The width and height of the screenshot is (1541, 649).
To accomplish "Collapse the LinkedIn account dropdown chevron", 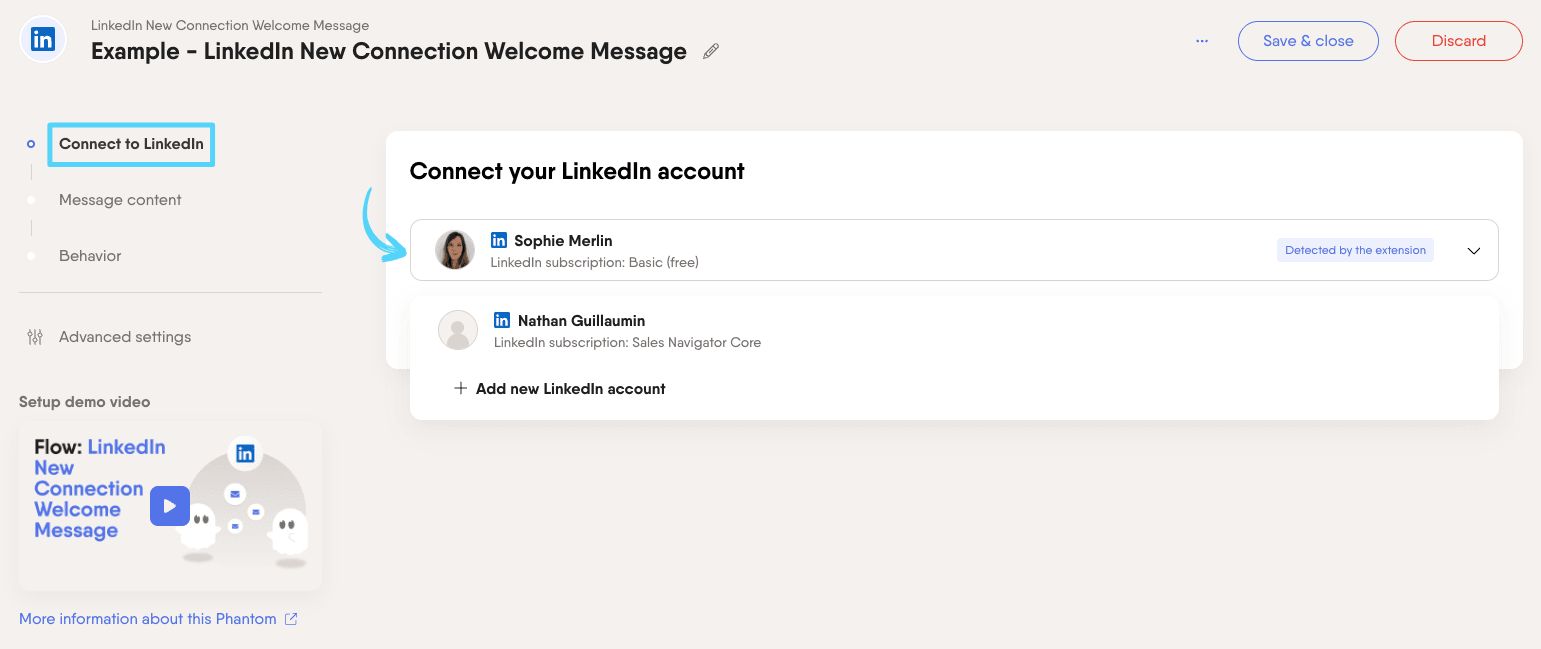I will [x=1473, y=251].
